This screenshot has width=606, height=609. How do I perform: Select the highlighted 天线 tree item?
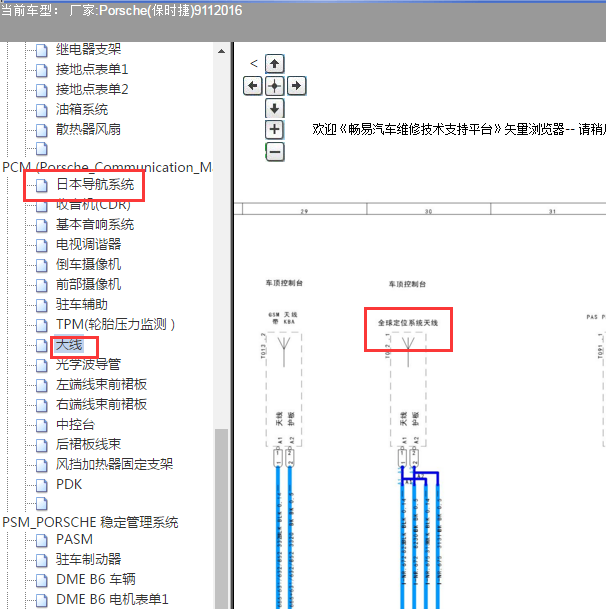(69, 345)
